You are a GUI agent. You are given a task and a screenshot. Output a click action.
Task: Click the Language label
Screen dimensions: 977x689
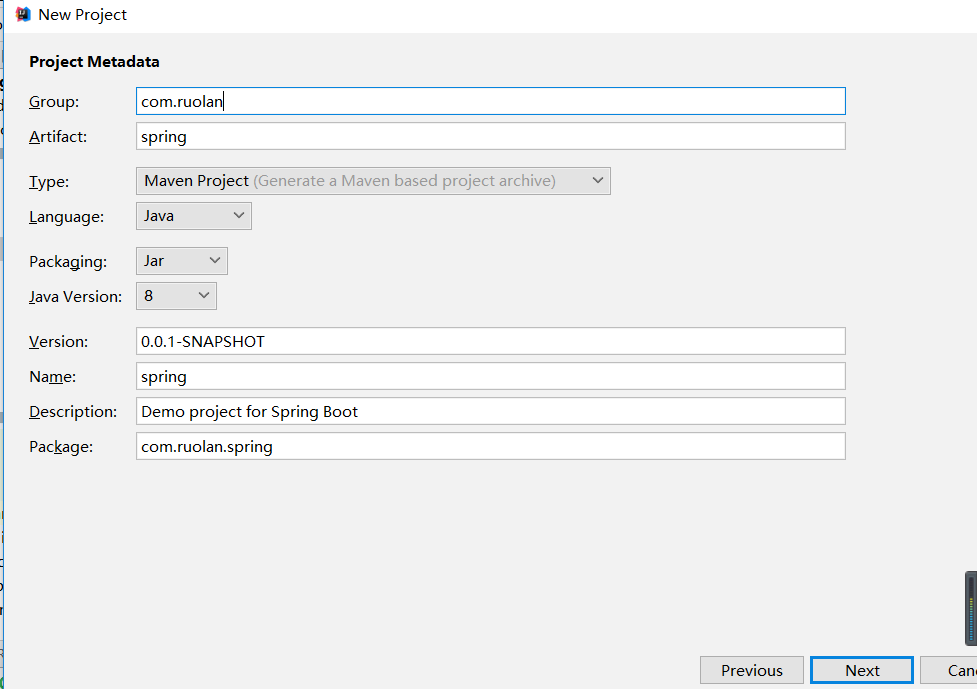tap(66, 217)
